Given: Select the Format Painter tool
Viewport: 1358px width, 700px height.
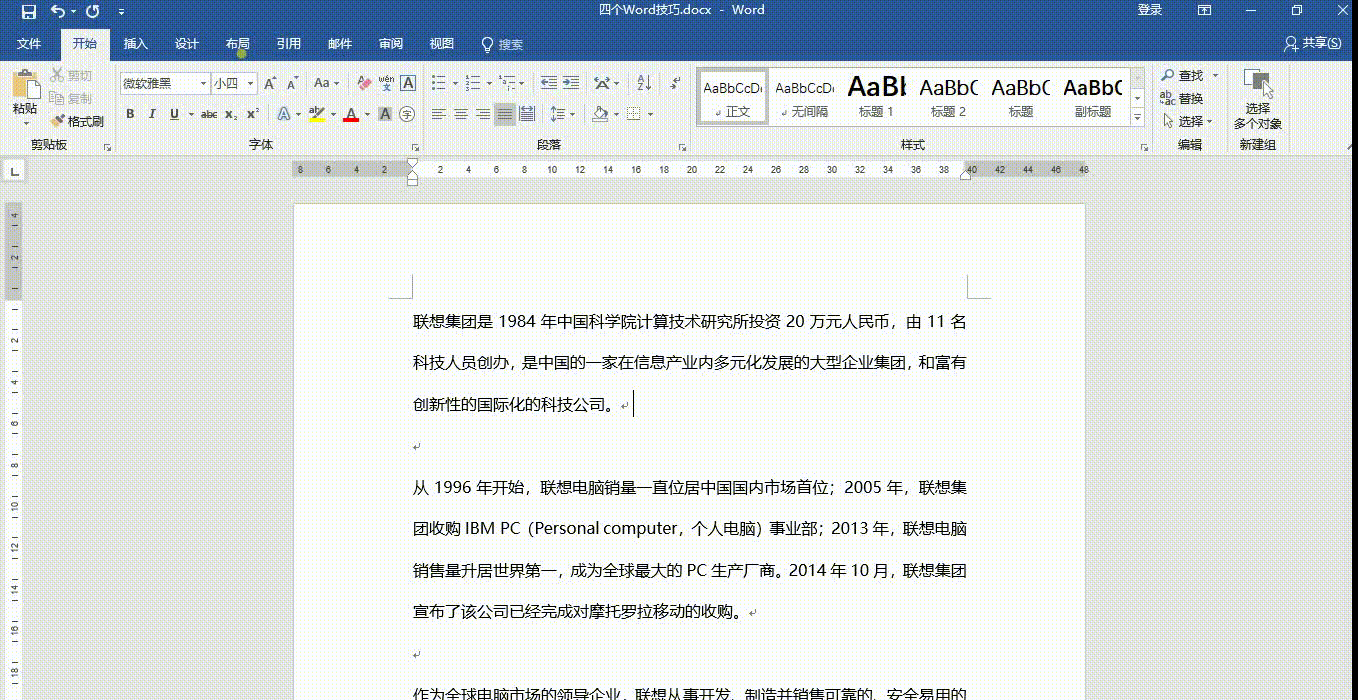Looking at the screenshot, I should pyautogui.click(x=80, y=120).
